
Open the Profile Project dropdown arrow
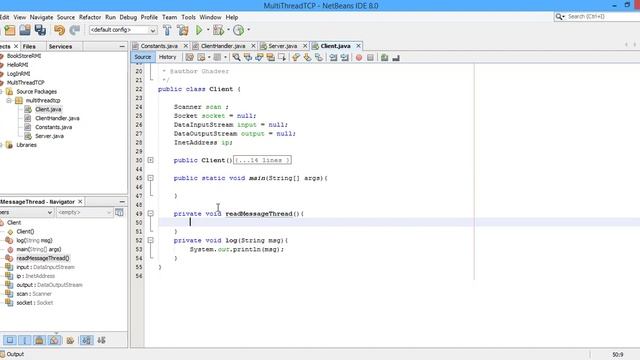tap(249, 30)
